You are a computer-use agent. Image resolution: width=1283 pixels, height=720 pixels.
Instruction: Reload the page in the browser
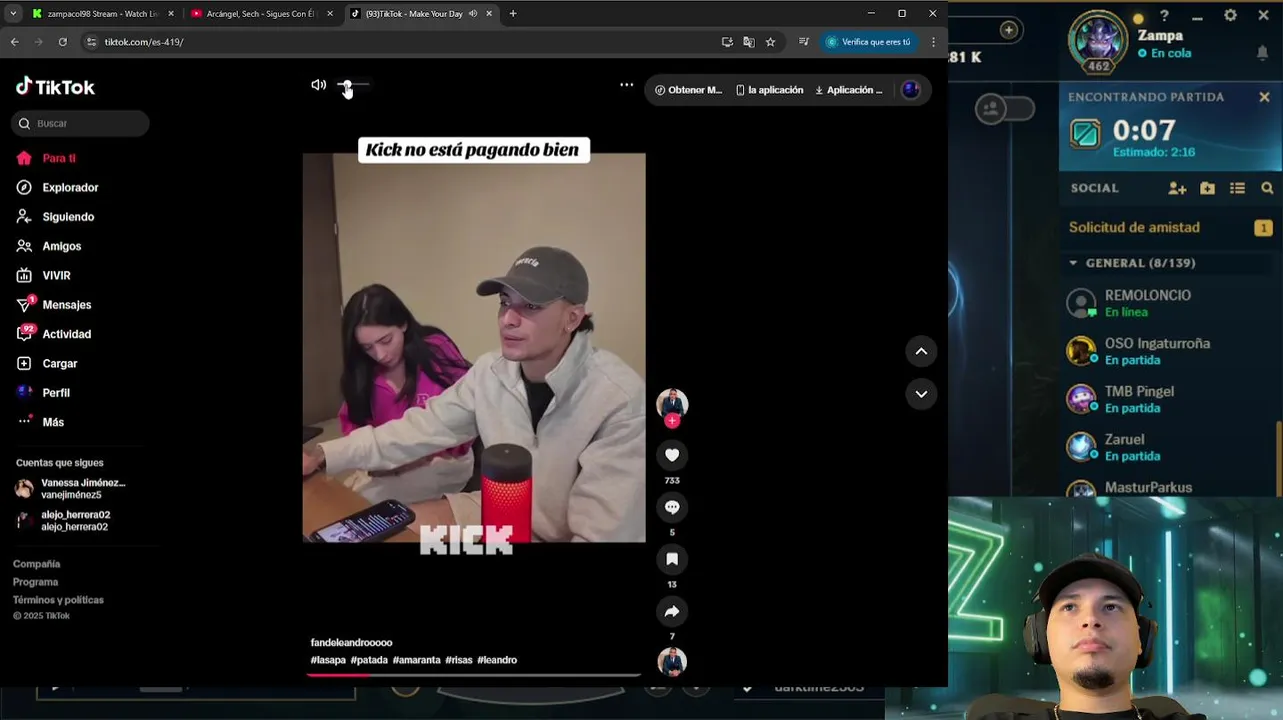point(62,42)
